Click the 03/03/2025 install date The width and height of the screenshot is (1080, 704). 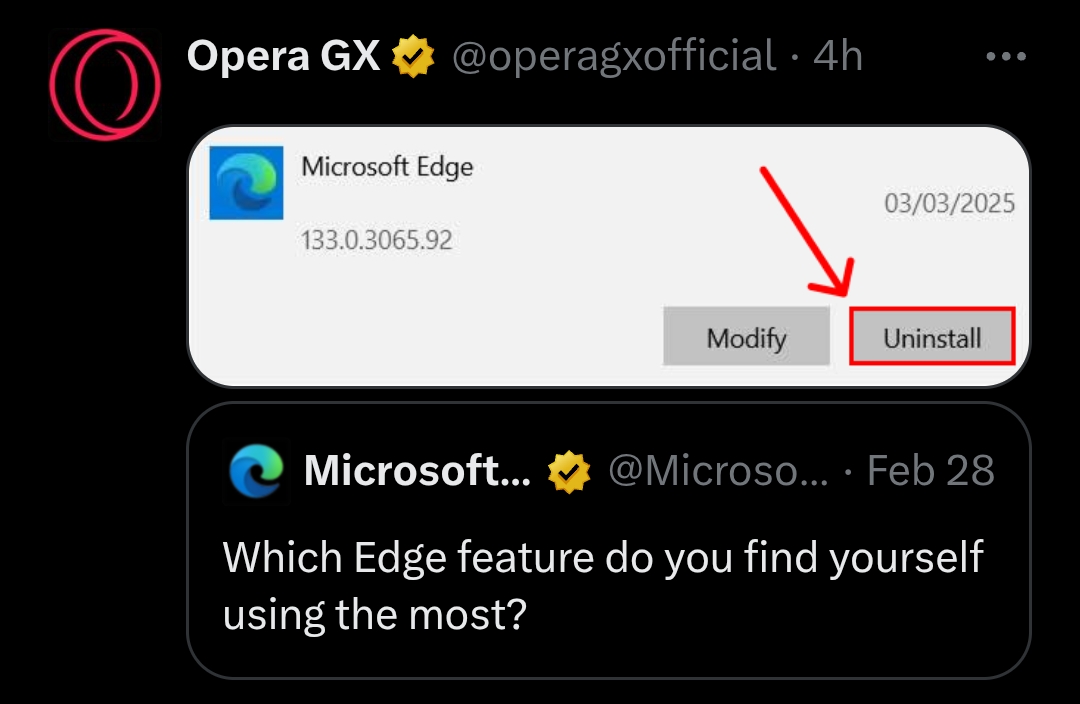[949, 204]
